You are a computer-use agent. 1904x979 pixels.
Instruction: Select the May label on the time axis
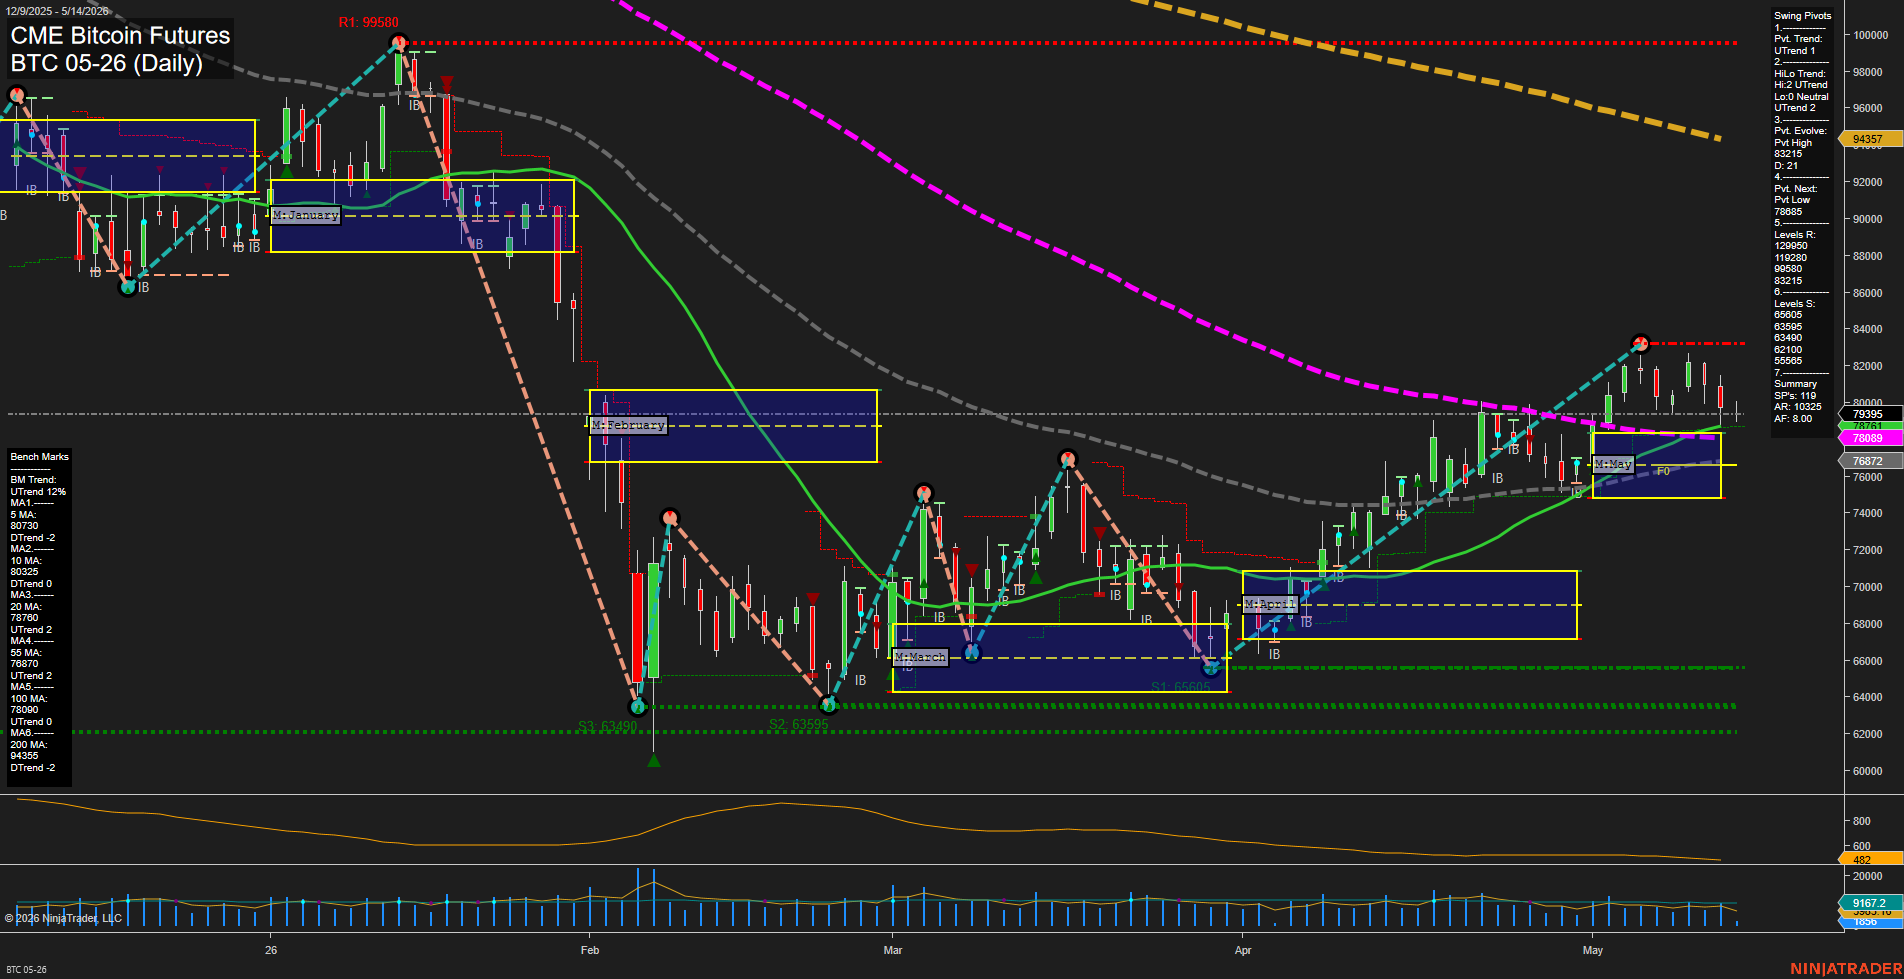point(1593,950)
